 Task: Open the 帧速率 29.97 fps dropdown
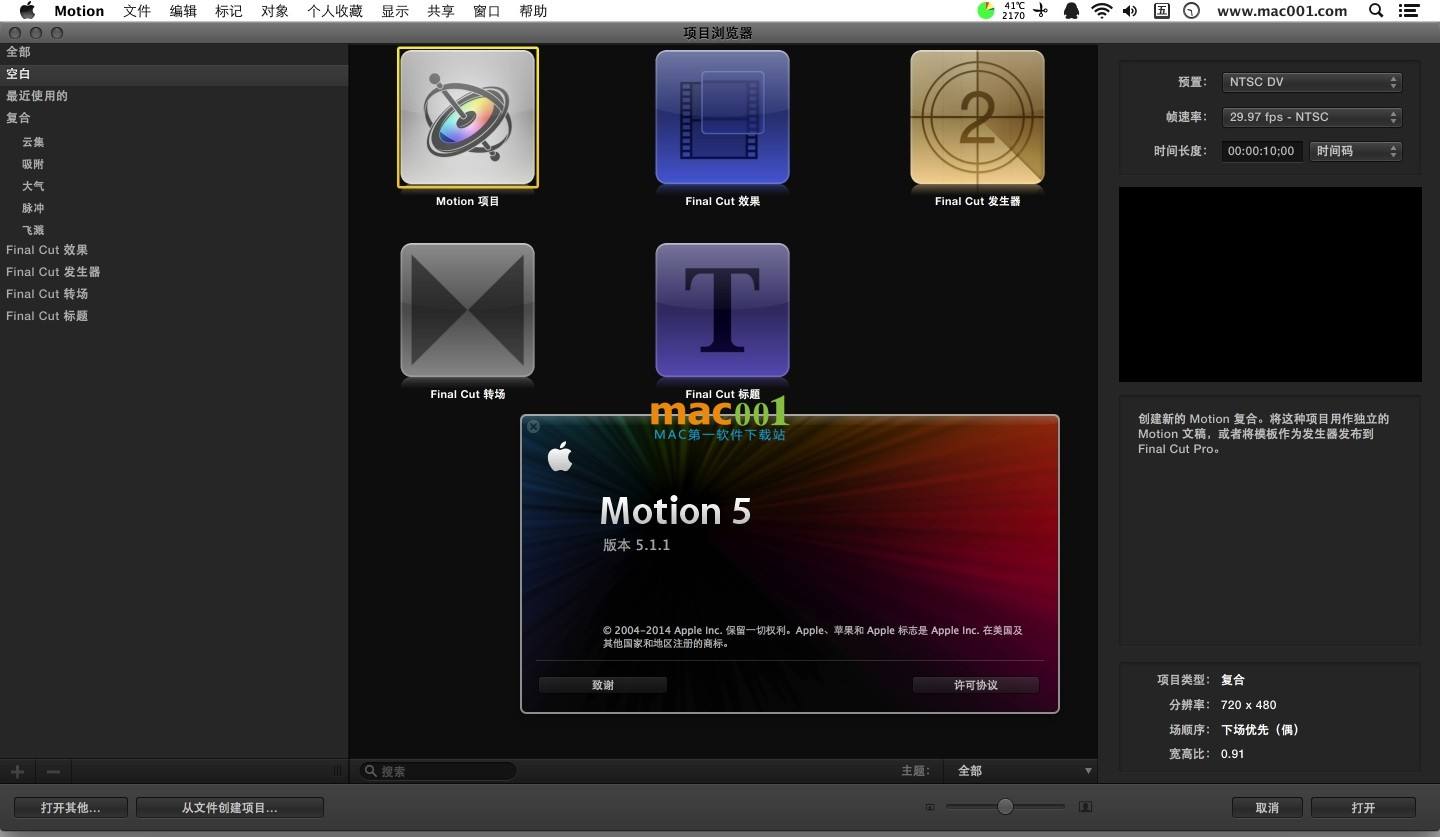pos(1312,117)
